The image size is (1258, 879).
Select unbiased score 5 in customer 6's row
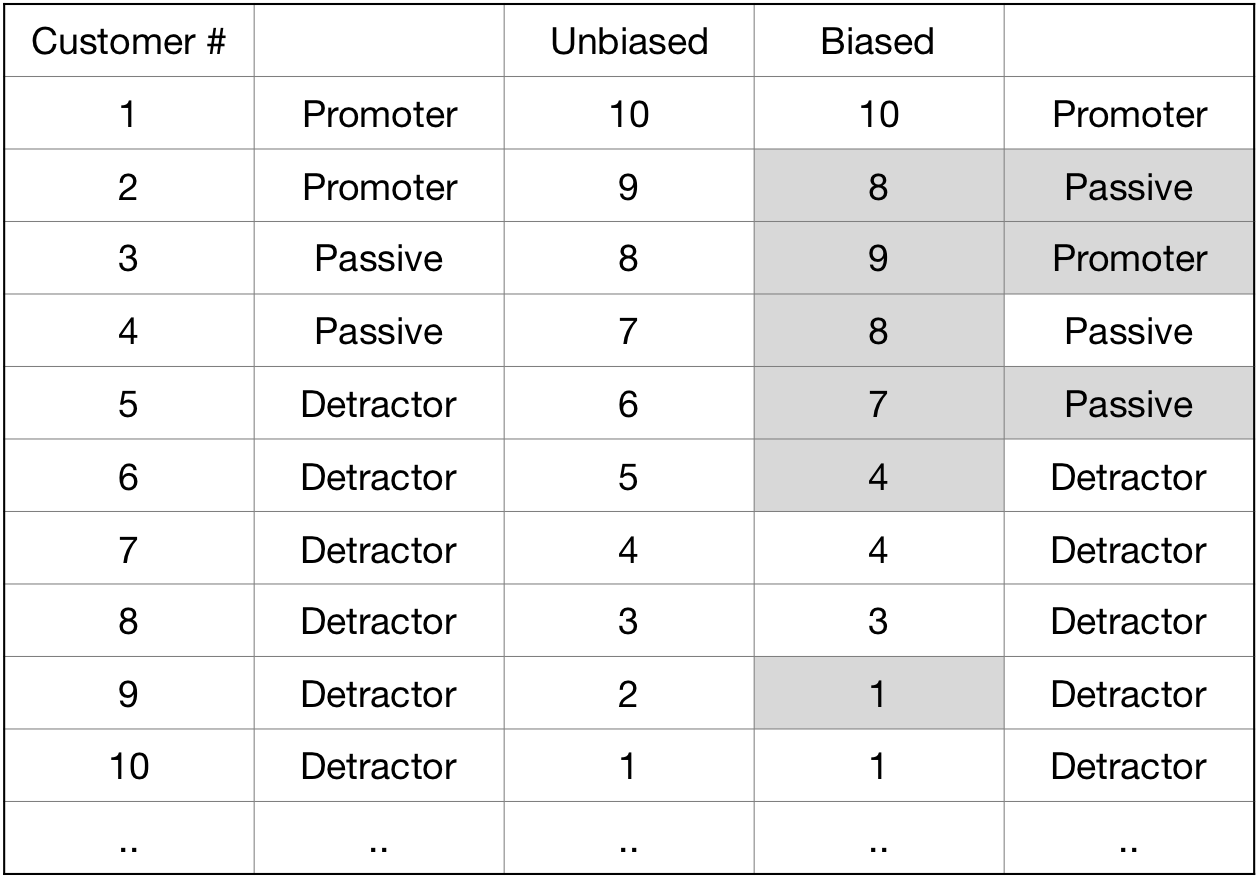629,477
